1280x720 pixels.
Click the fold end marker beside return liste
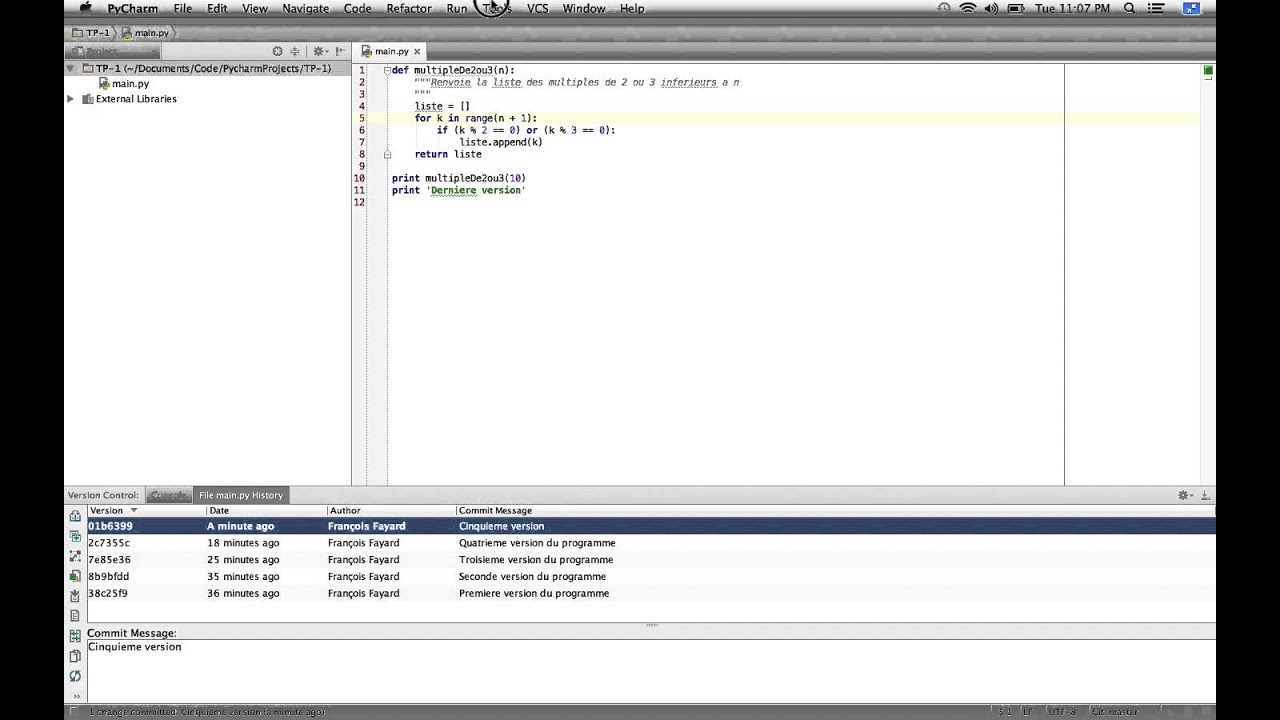click(387, 154)
